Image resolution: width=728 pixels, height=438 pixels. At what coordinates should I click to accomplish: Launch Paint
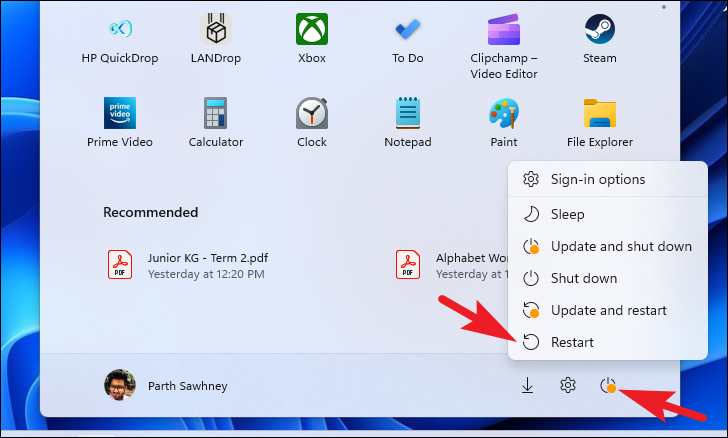[x=504, y=122]
